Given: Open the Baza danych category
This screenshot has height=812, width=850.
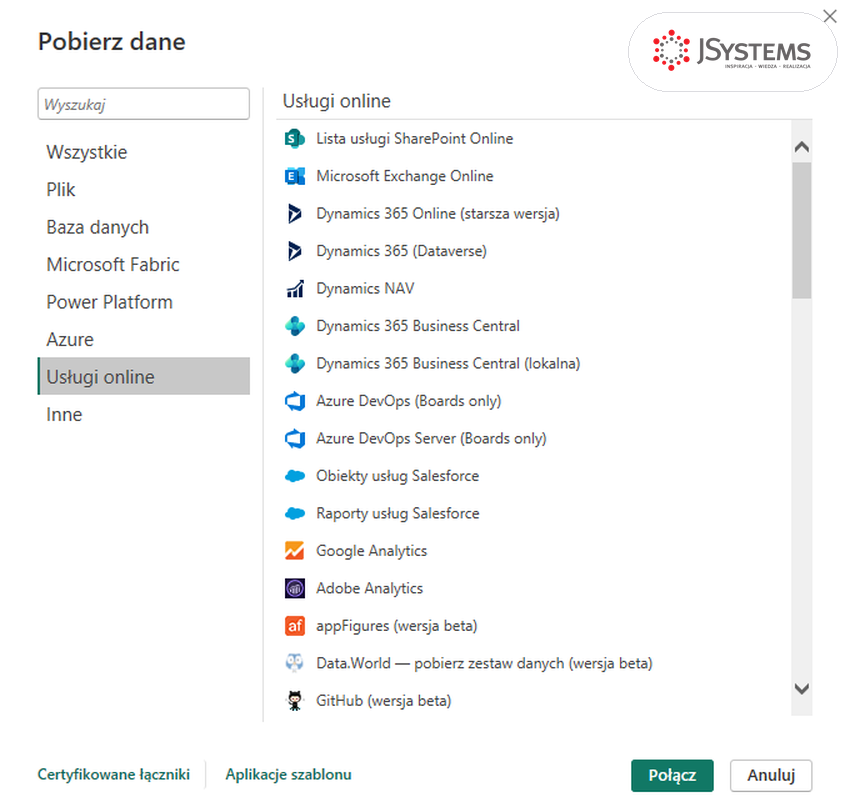Looking at the screenshot, I should coord(144,227).
